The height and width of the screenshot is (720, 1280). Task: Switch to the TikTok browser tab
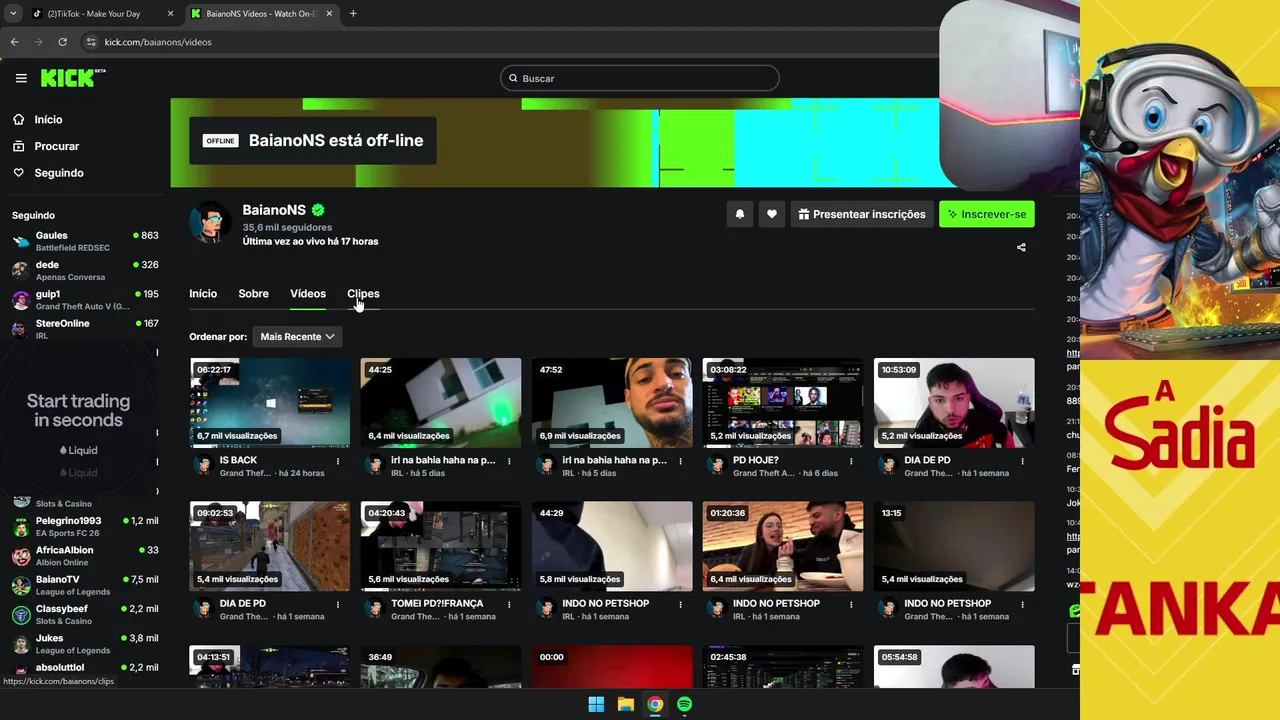coord(102,13)
